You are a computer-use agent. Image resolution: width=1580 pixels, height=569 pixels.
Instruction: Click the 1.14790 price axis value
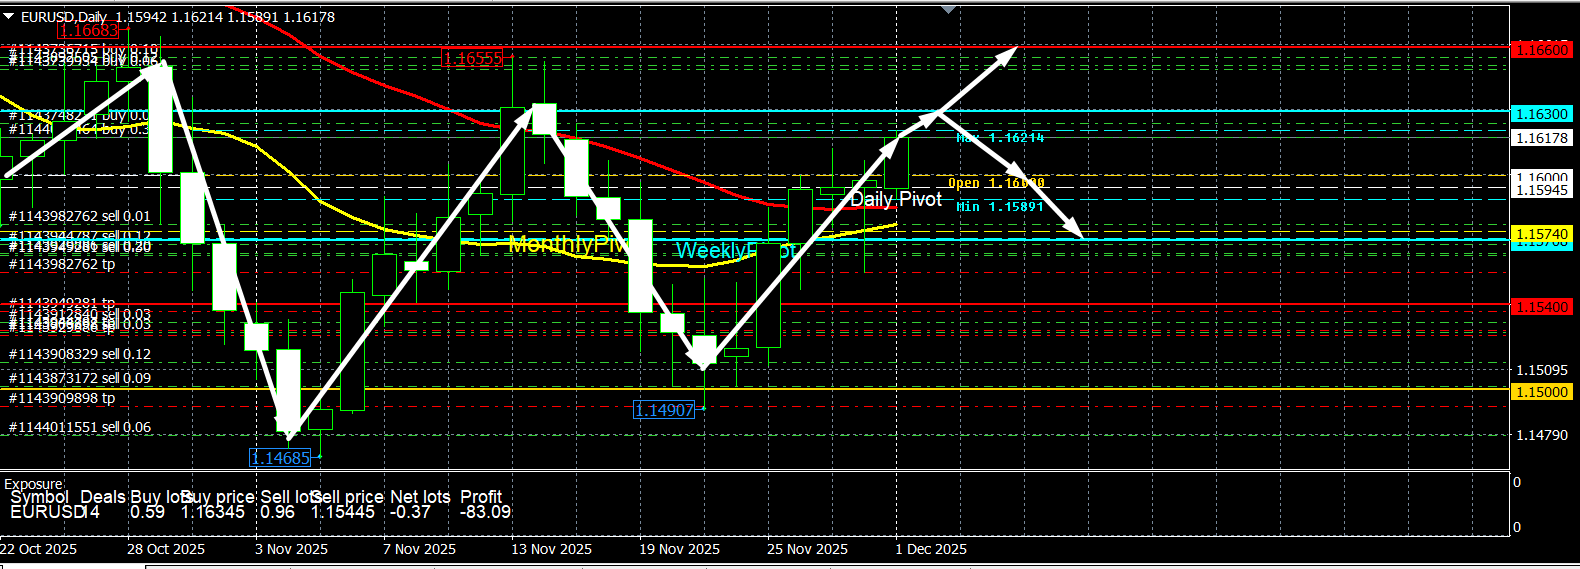tap(1542, 435)
